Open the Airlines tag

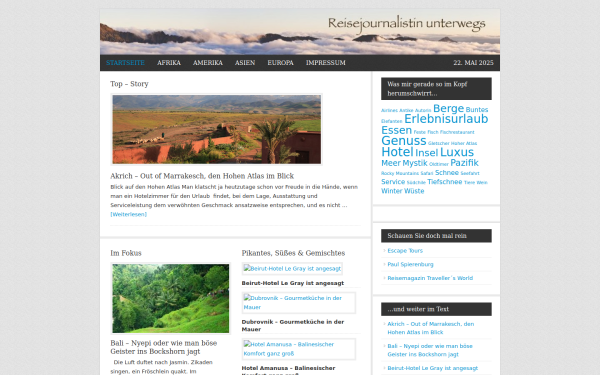pos(389,111)
